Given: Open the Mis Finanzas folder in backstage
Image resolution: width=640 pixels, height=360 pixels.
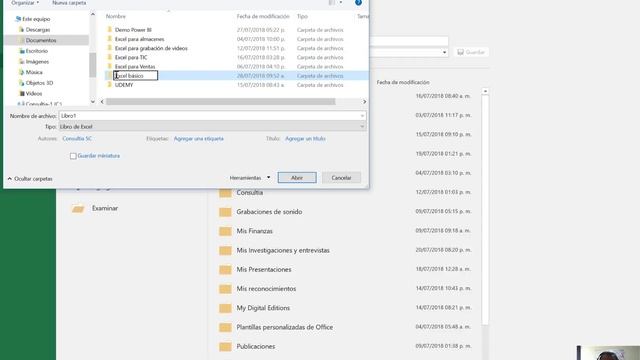Looking at the screenshot, I should 254,231.
